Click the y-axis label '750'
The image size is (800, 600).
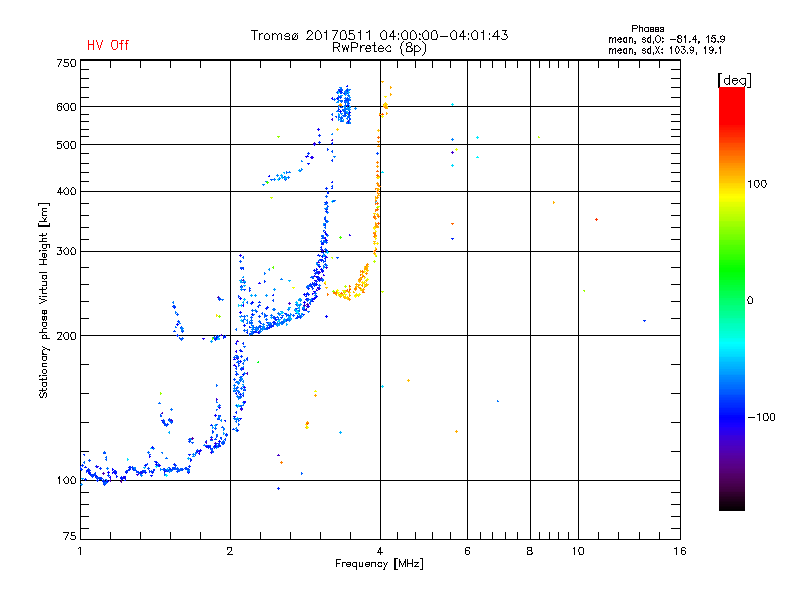point(66,63)
